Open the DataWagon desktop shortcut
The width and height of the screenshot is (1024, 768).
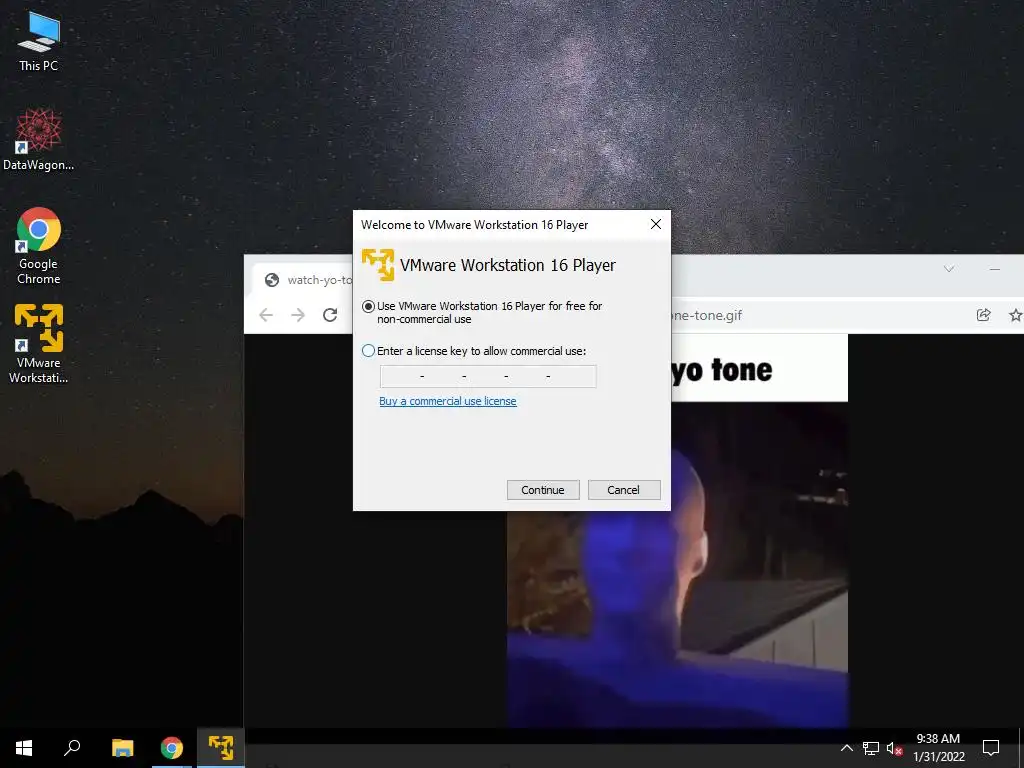coord(39,140)
